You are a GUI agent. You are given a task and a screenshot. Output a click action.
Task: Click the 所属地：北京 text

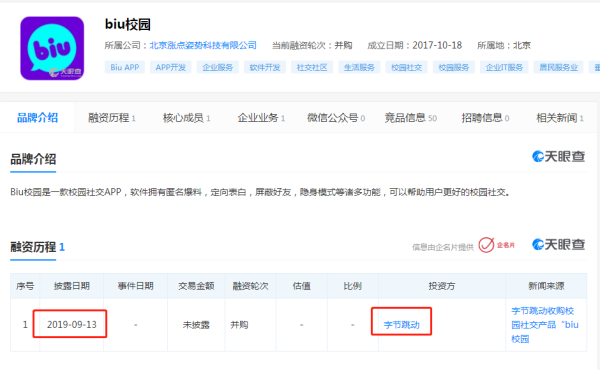pyautogui.click(x=504, y=46)
